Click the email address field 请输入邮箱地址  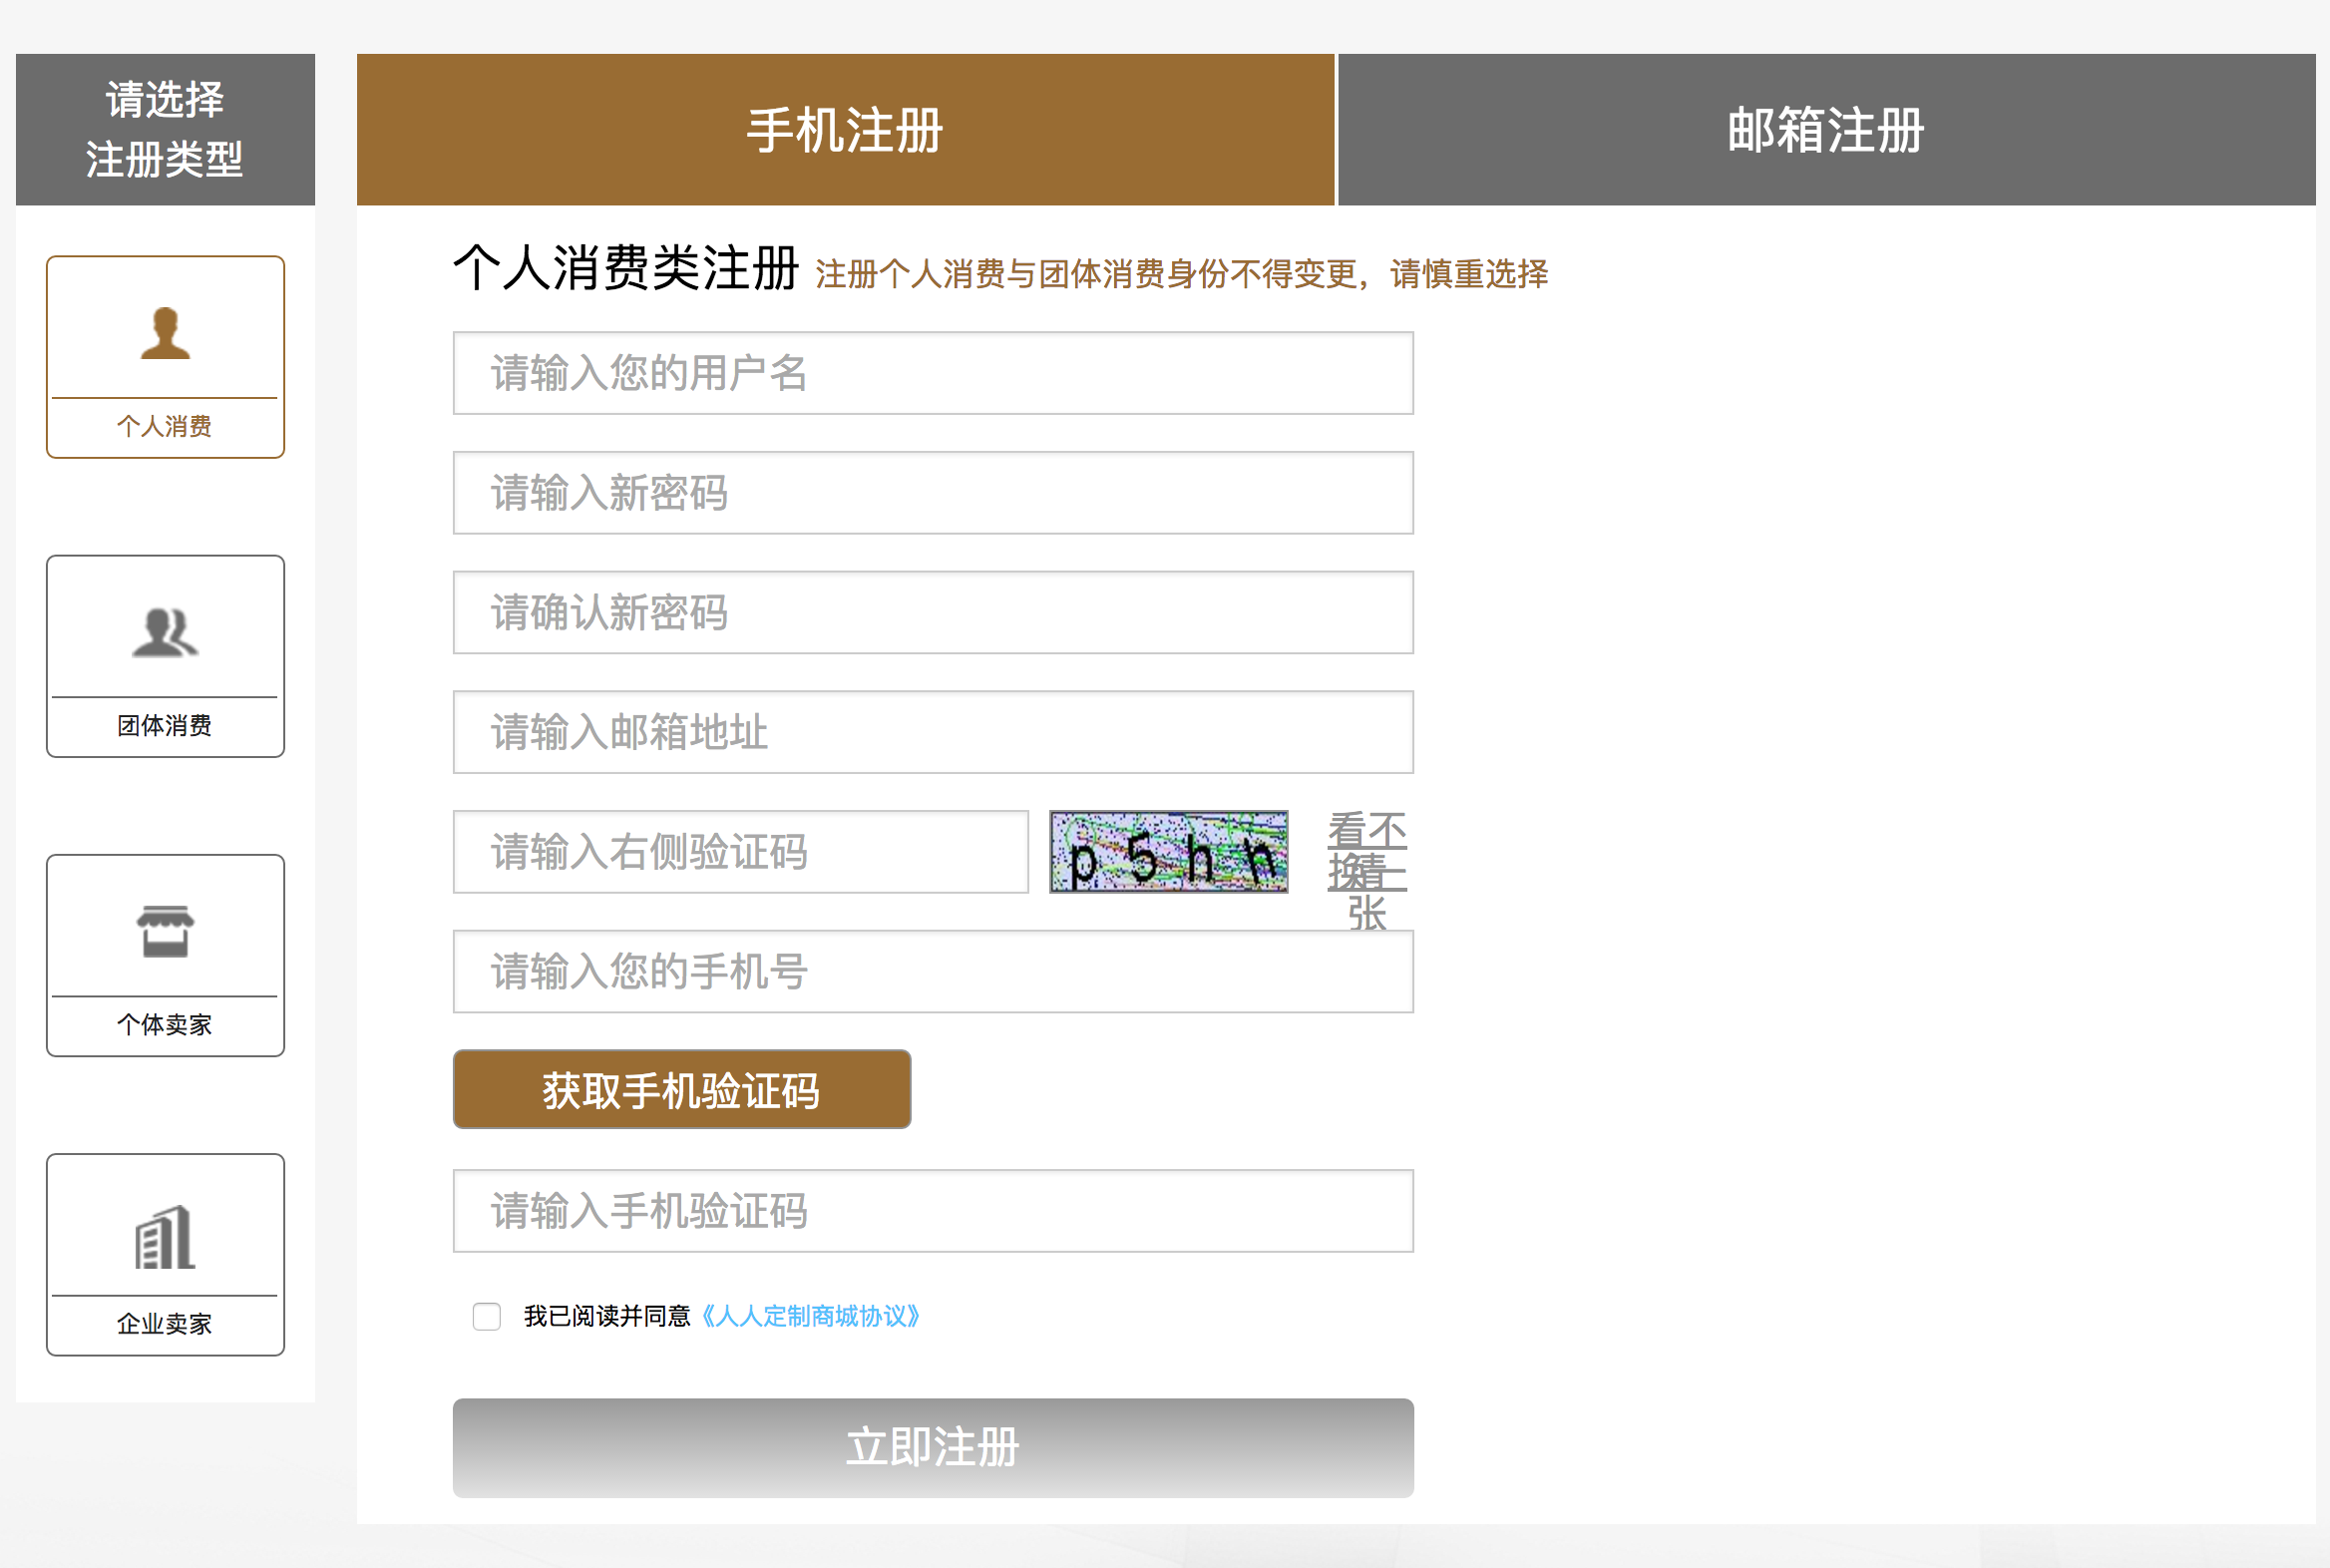point(932,732)
